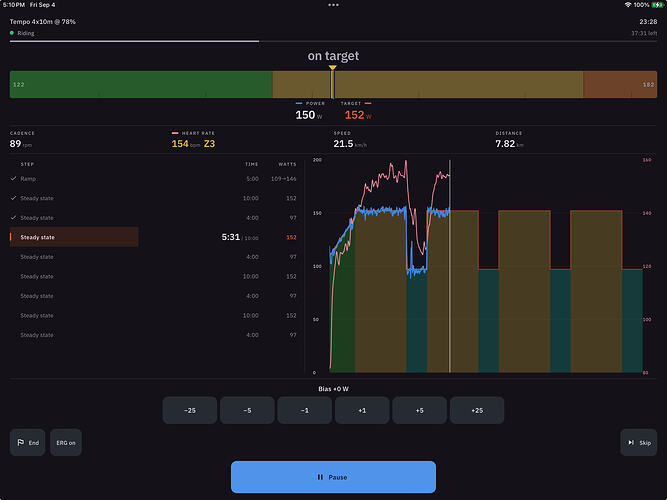Click the current step timer '5:31'
Image resolution: width=667 pixels, height=500 pixels.
click(x=231, y=237)
